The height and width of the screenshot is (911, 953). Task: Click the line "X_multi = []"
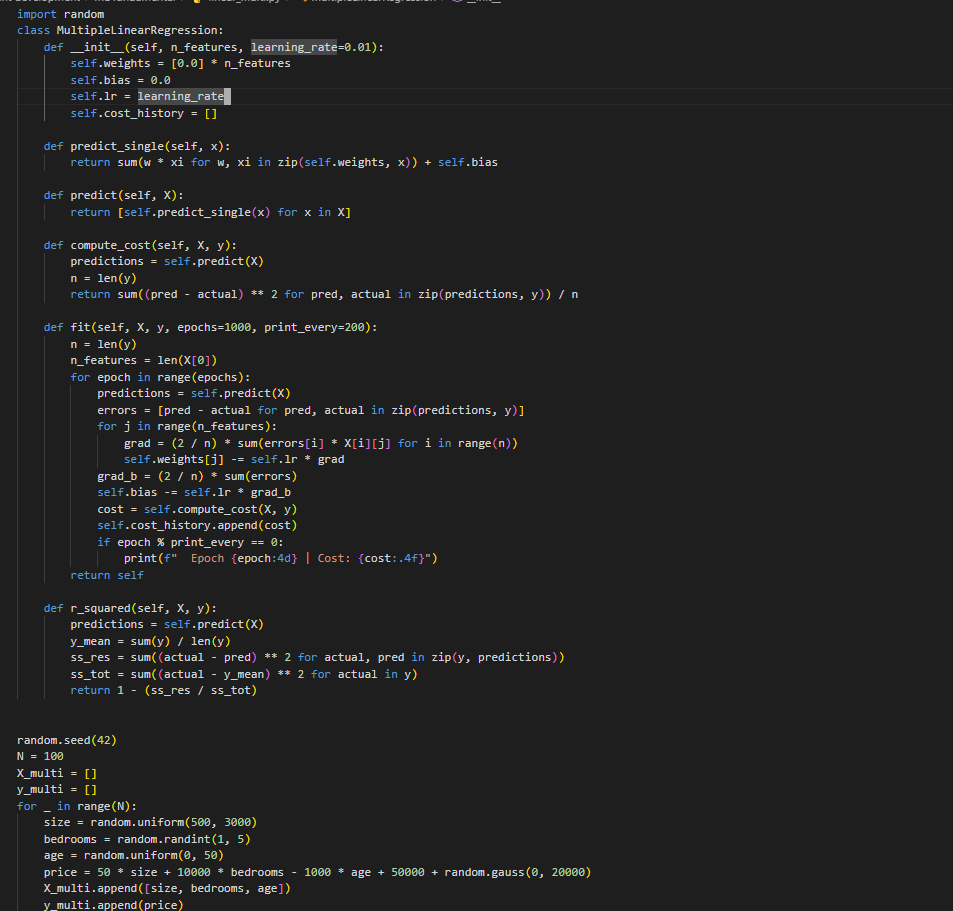(x=57, y=774)
